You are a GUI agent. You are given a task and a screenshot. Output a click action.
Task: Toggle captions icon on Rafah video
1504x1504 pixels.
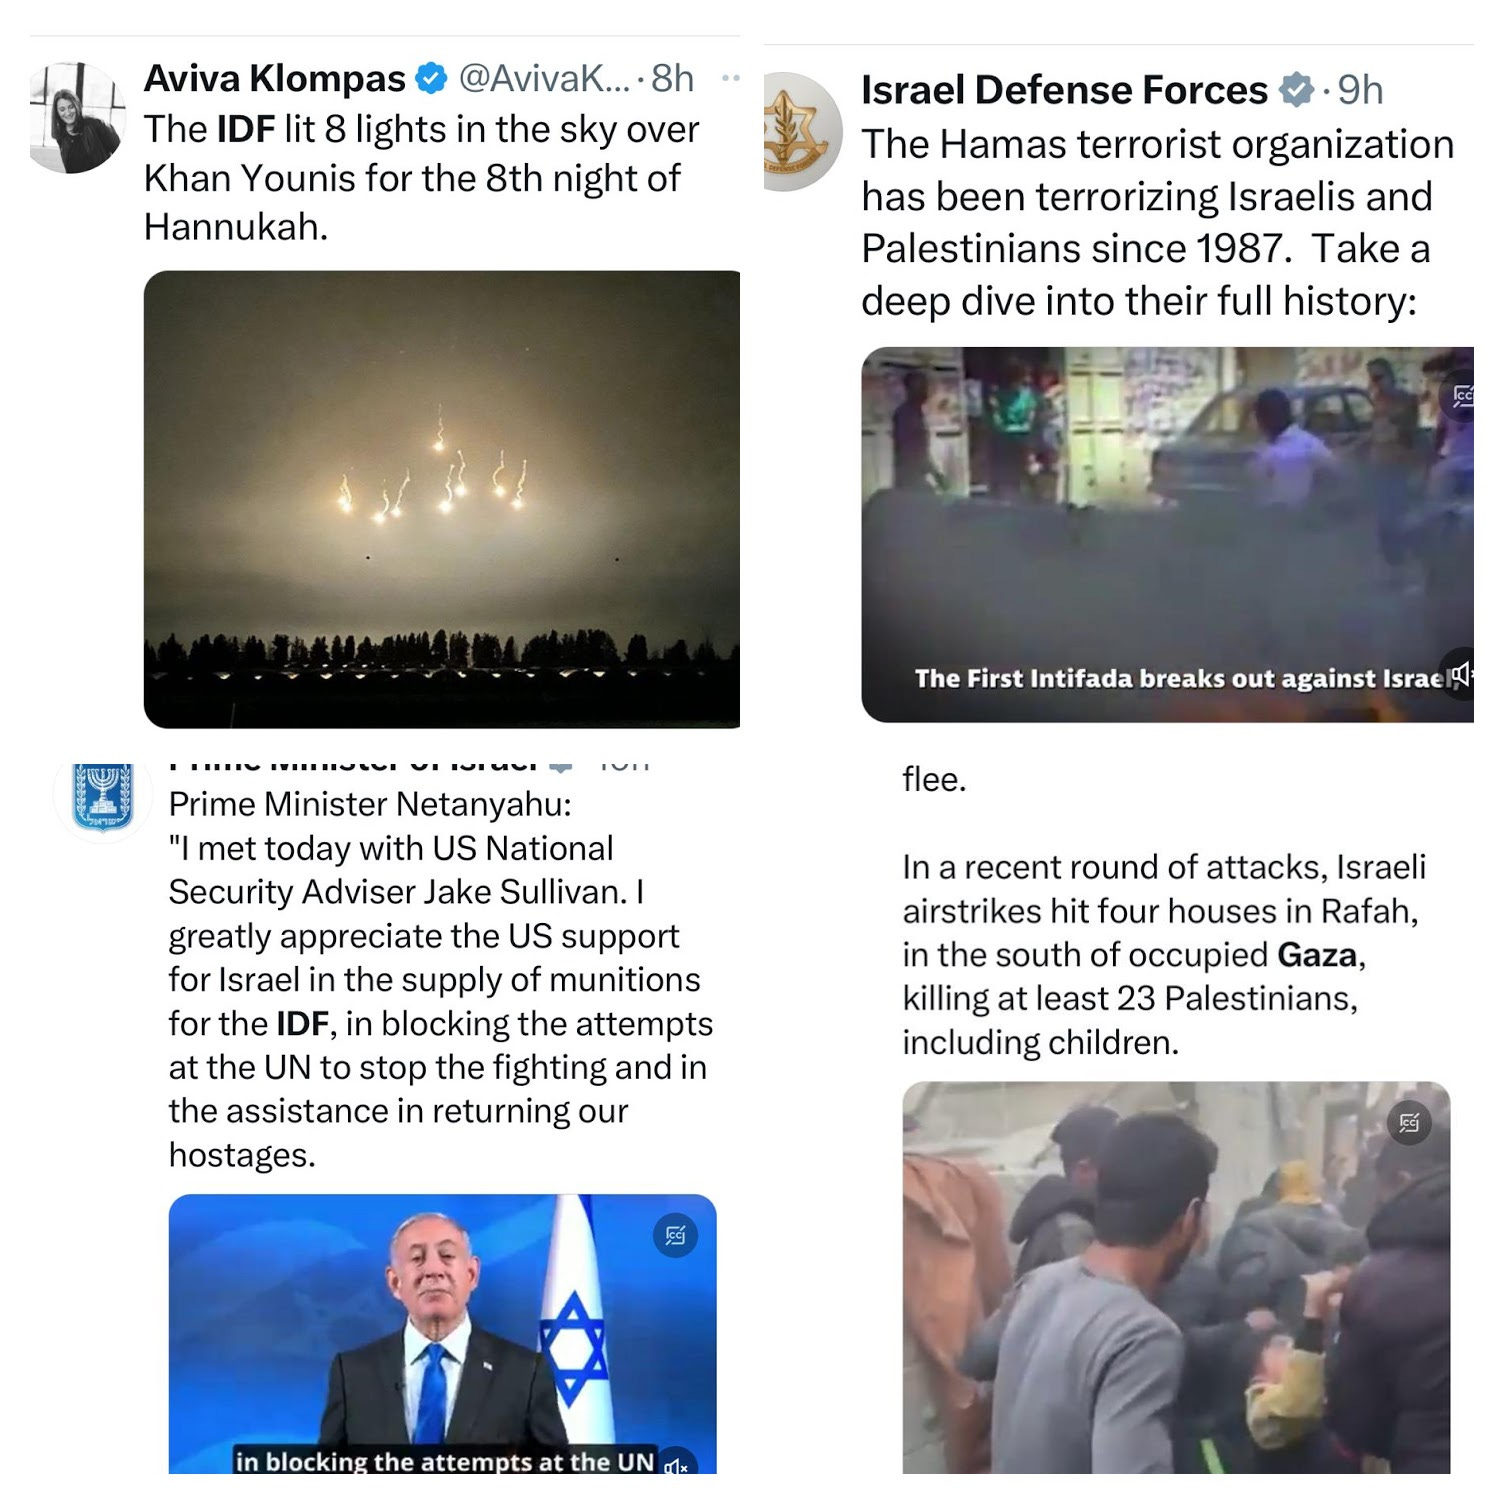pos(1409,1123)
